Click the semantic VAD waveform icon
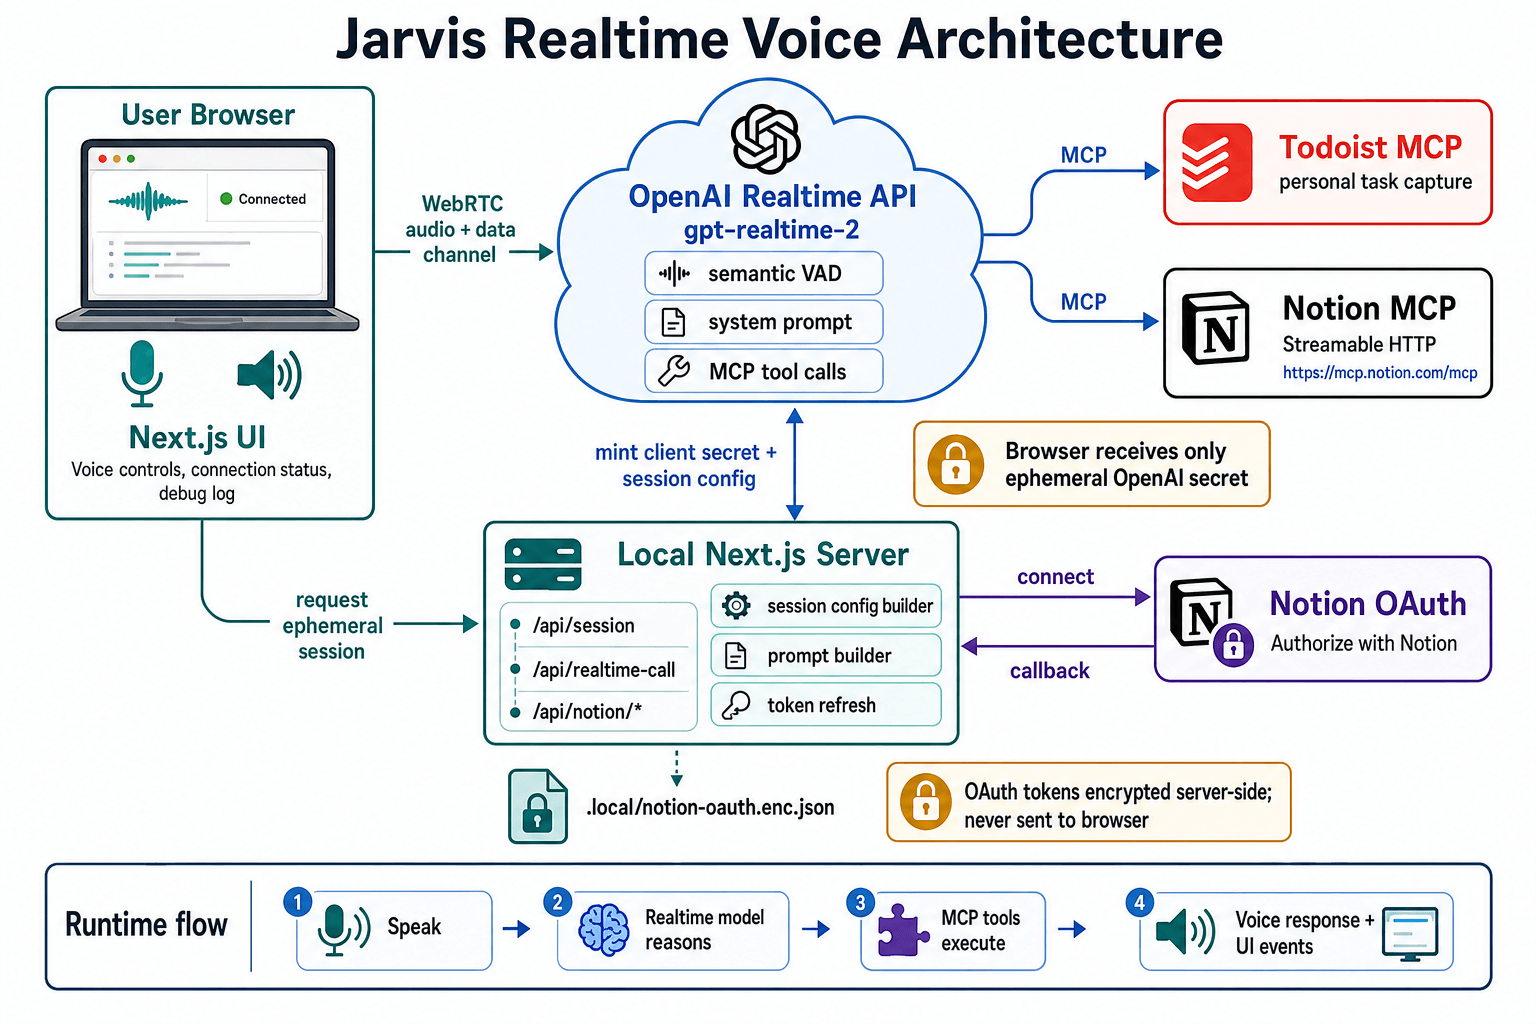The height and width of the screenshot is (1024, 1536). [674, 273]
